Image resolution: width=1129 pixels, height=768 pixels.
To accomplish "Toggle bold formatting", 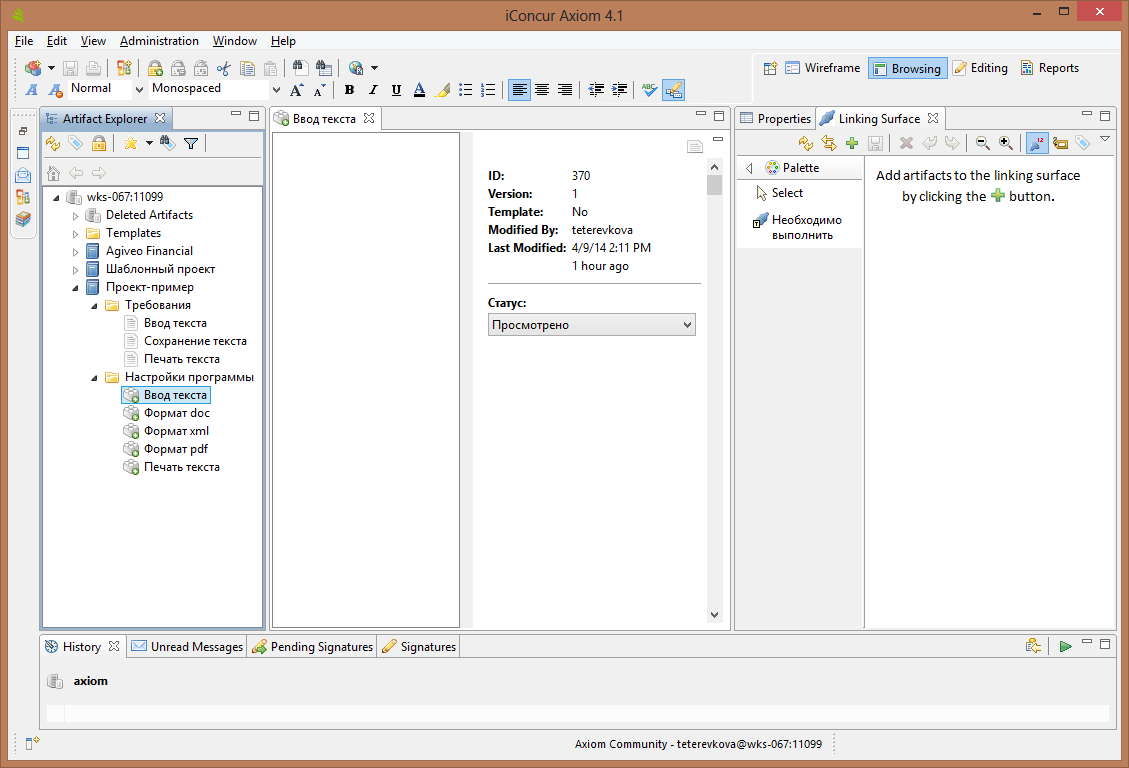I will [x=349, y=90].
